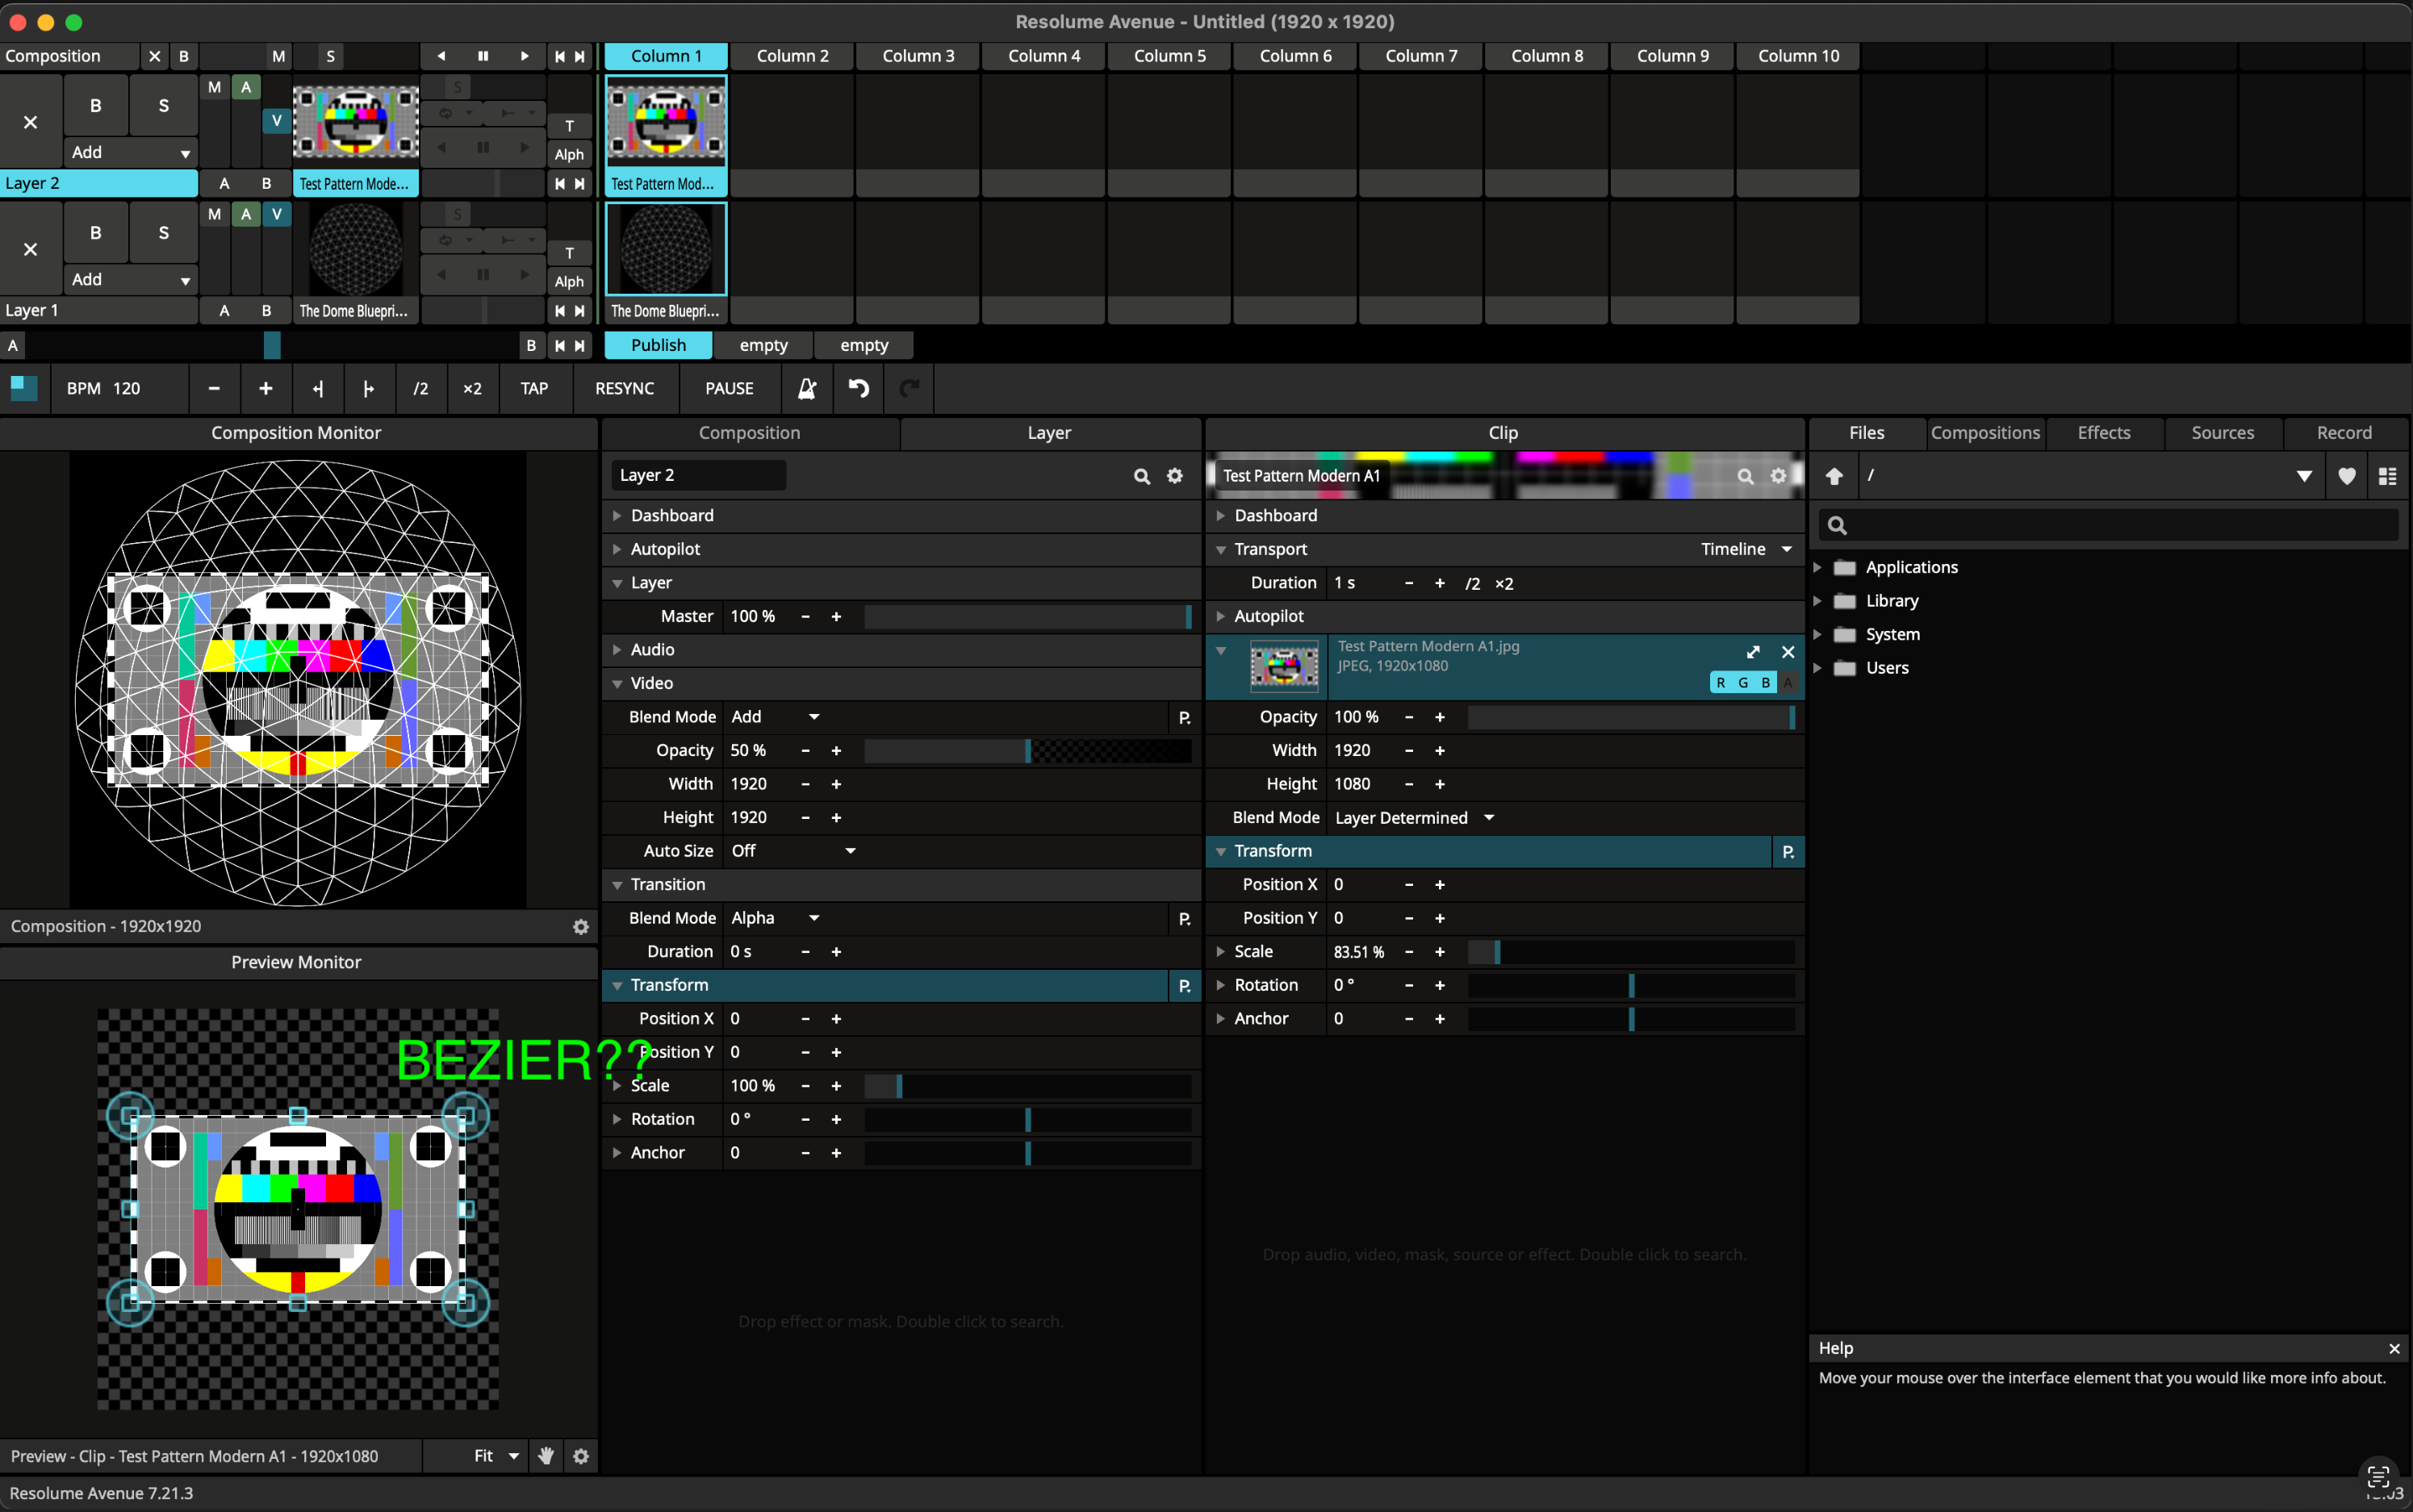Image resolution: width=2413 pixels, height=1512 pixels.
Task: Select Column 3 header
Action: point(917,56)
